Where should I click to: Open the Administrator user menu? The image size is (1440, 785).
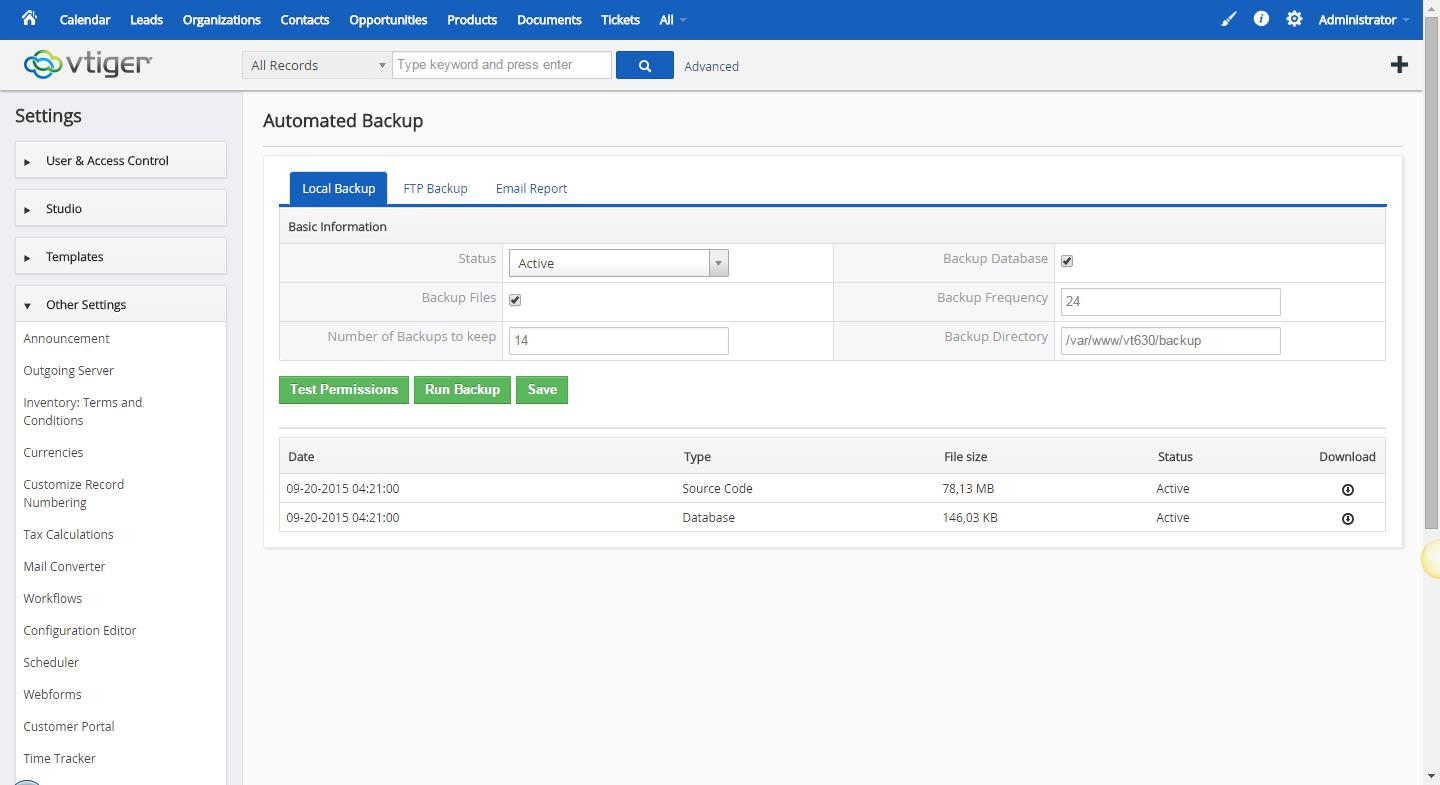tap(1363, 20)
